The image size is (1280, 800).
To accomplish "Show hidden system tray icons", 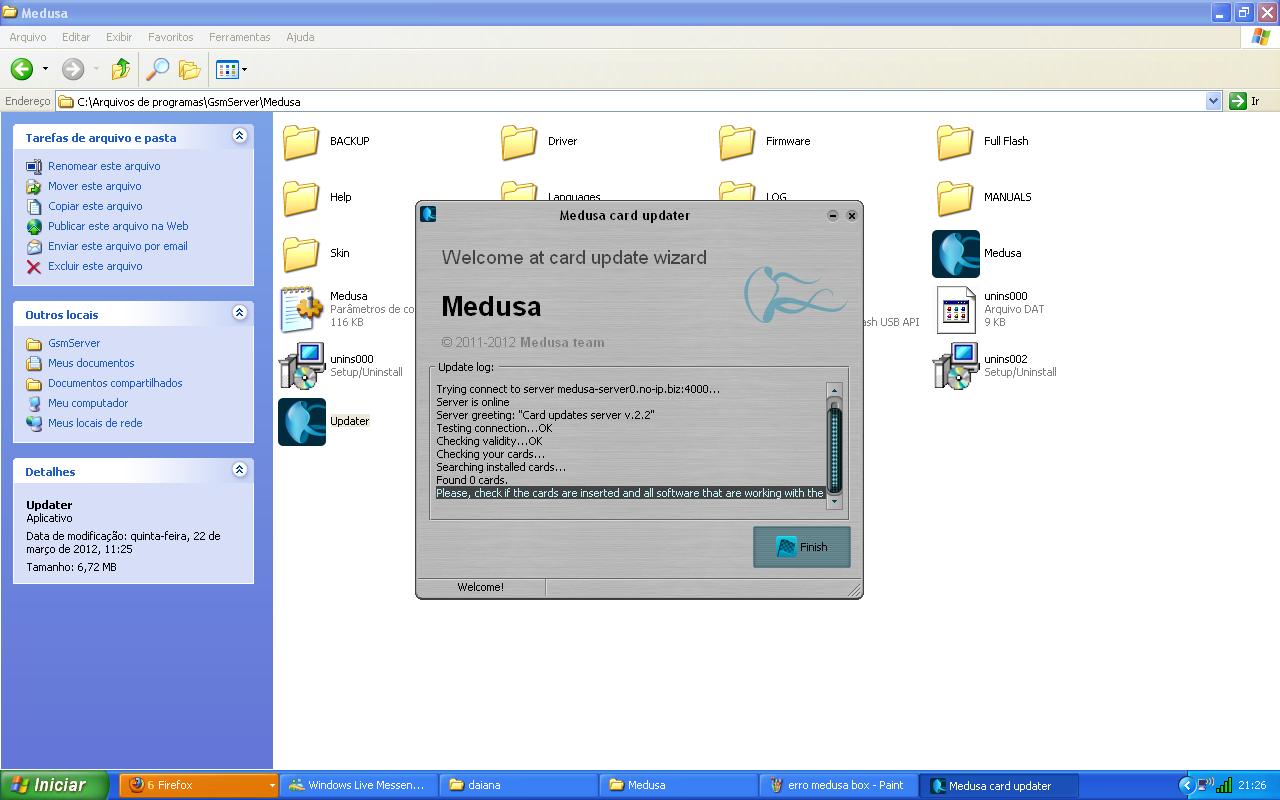I will [x=1186, y=785].
